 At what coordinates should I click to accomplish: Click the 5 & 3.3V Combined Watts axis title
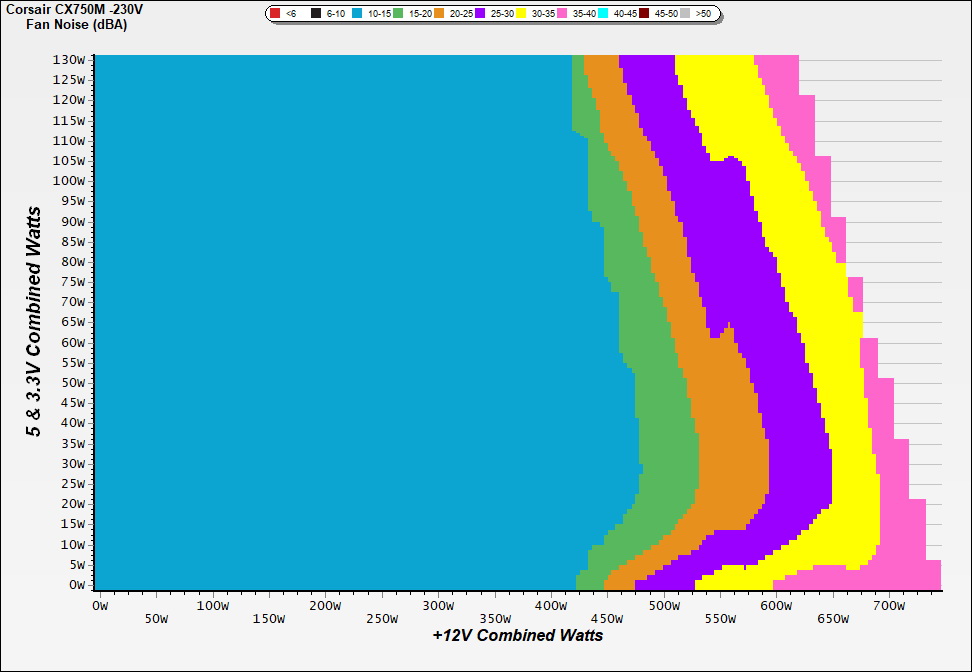click(x=34, y=321)
